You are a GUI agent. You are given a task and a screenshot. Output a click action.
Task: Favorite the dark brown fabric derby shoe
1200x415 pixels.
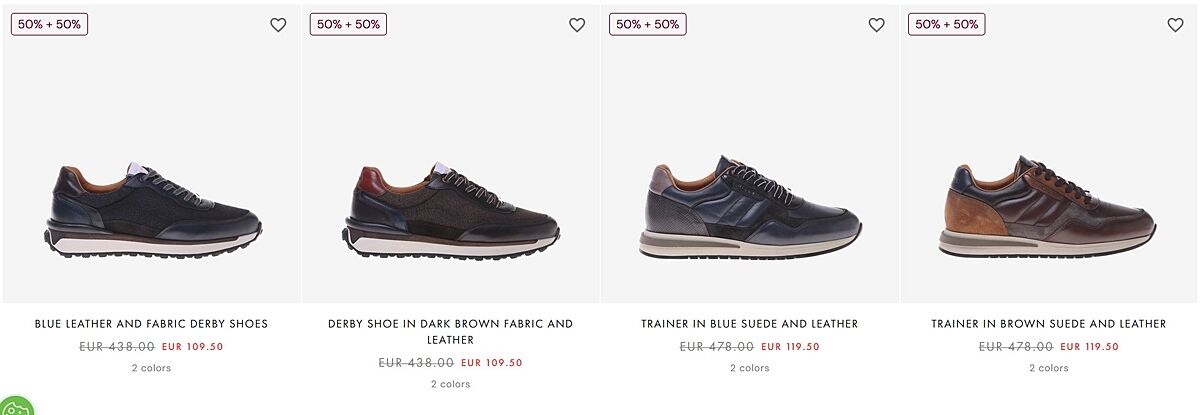(x=577, y=25)
